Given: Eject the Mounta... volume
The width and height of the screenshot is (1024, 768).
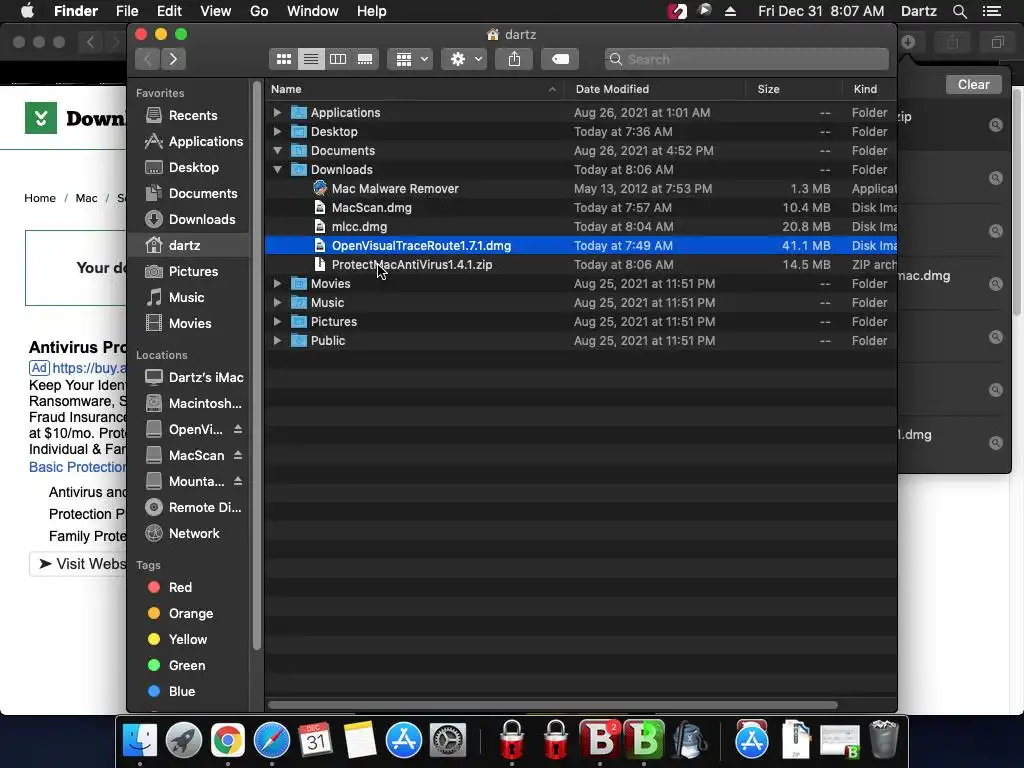Looking at the screenshot, I should click(238, 481).
